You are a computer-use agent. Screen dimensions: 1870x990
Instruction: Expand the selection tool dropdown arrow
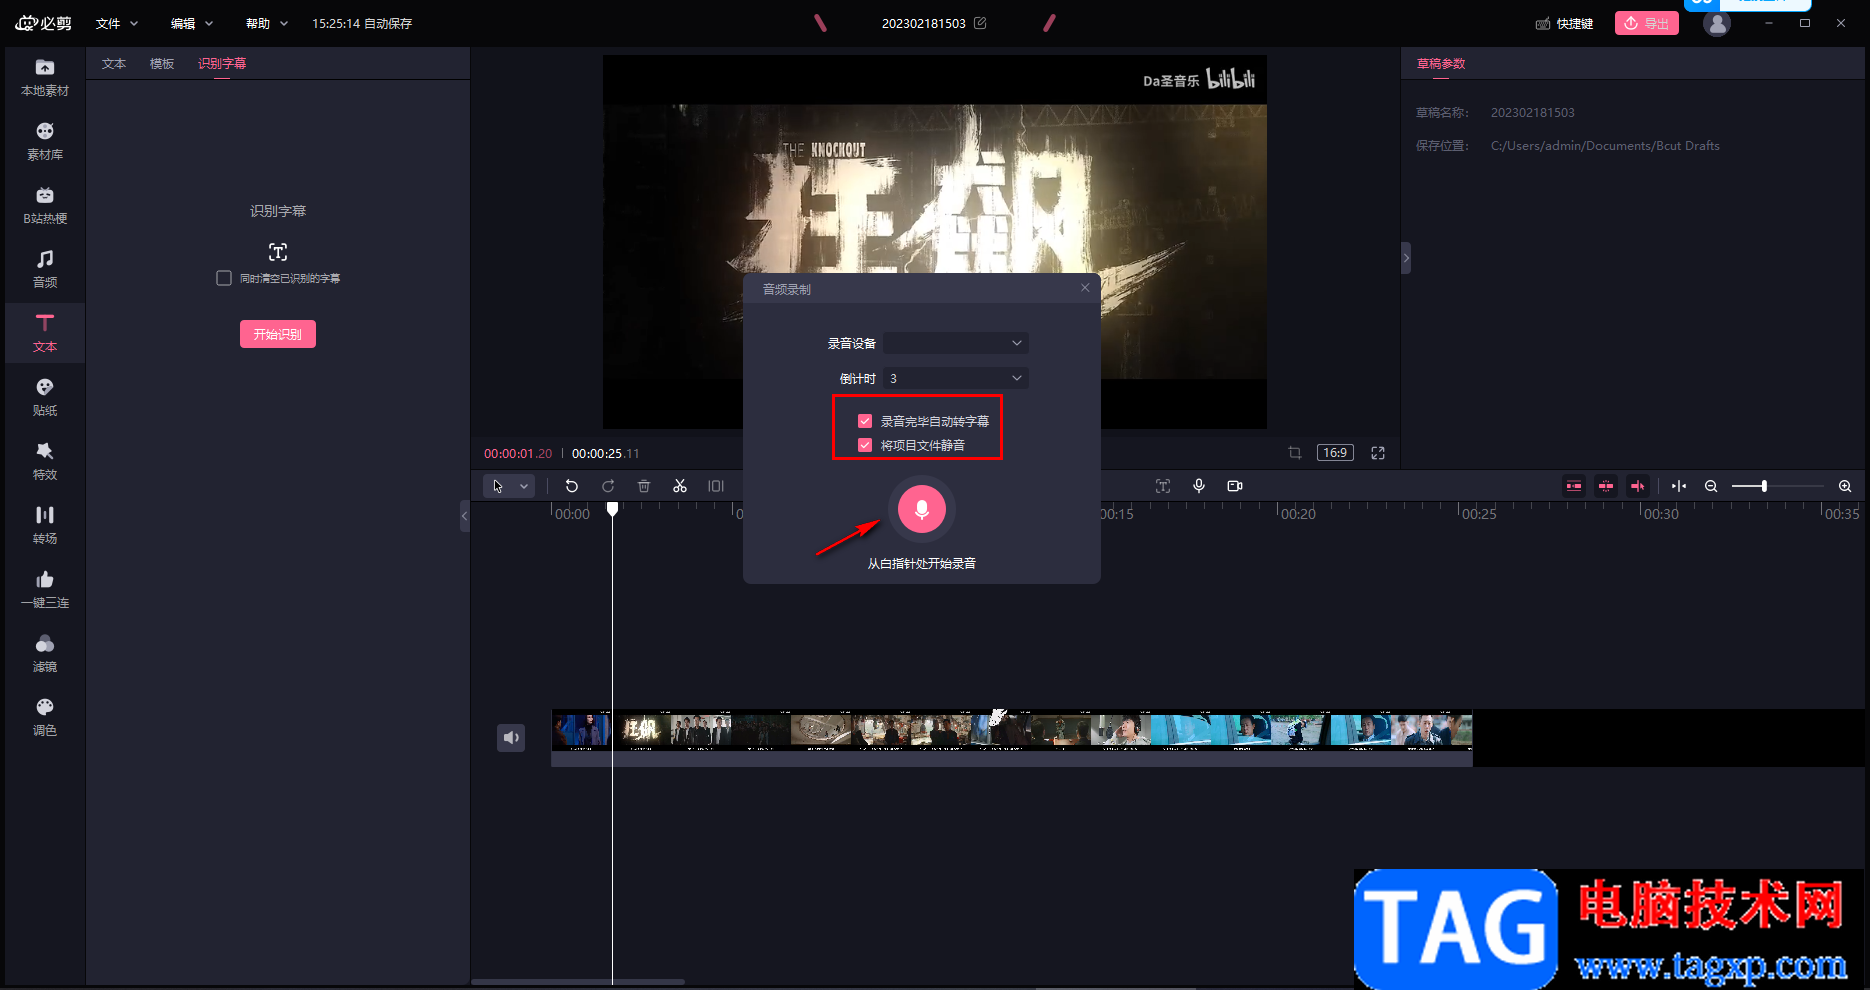[524, 486]
